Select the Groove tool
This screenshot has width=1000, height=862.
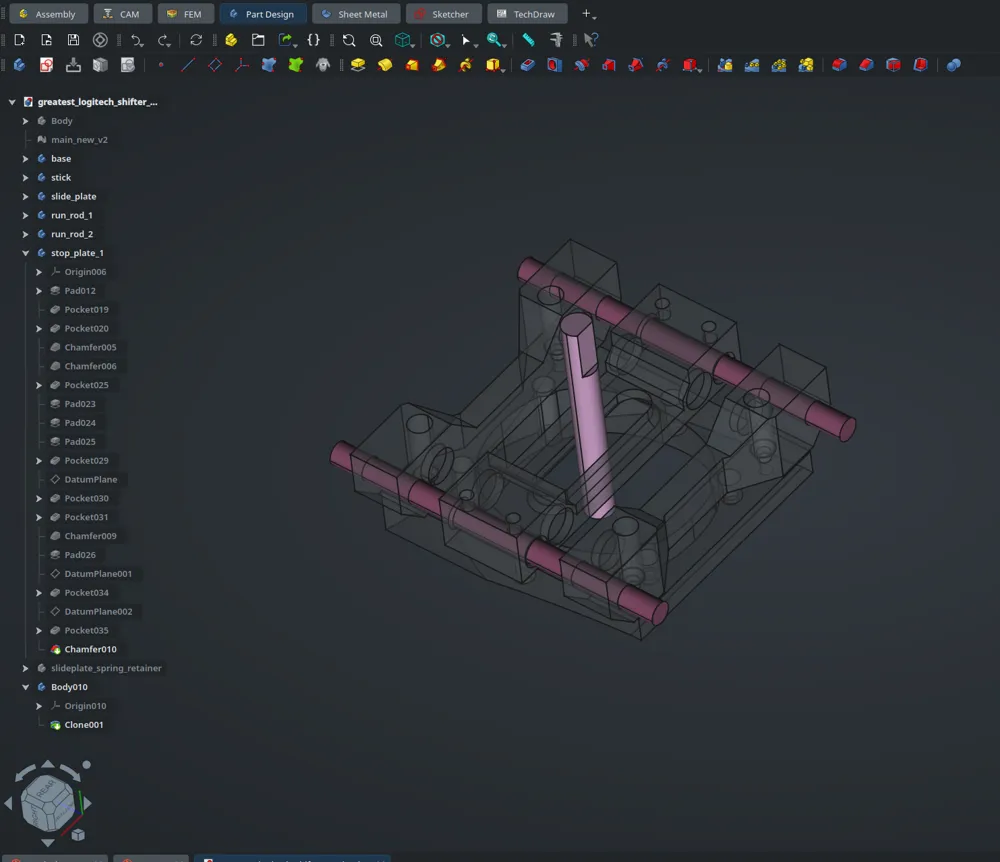(x=582, y=65)
